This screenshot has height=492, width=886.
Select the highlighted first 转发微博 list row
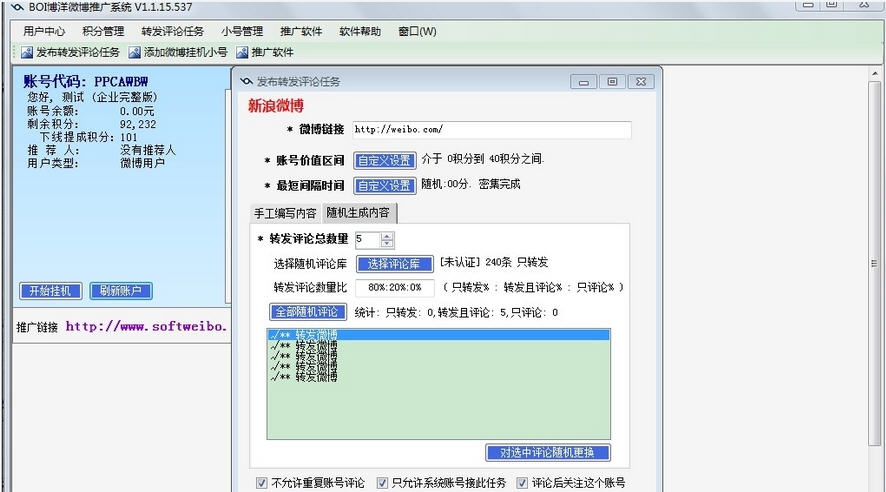tap(438, 335)
